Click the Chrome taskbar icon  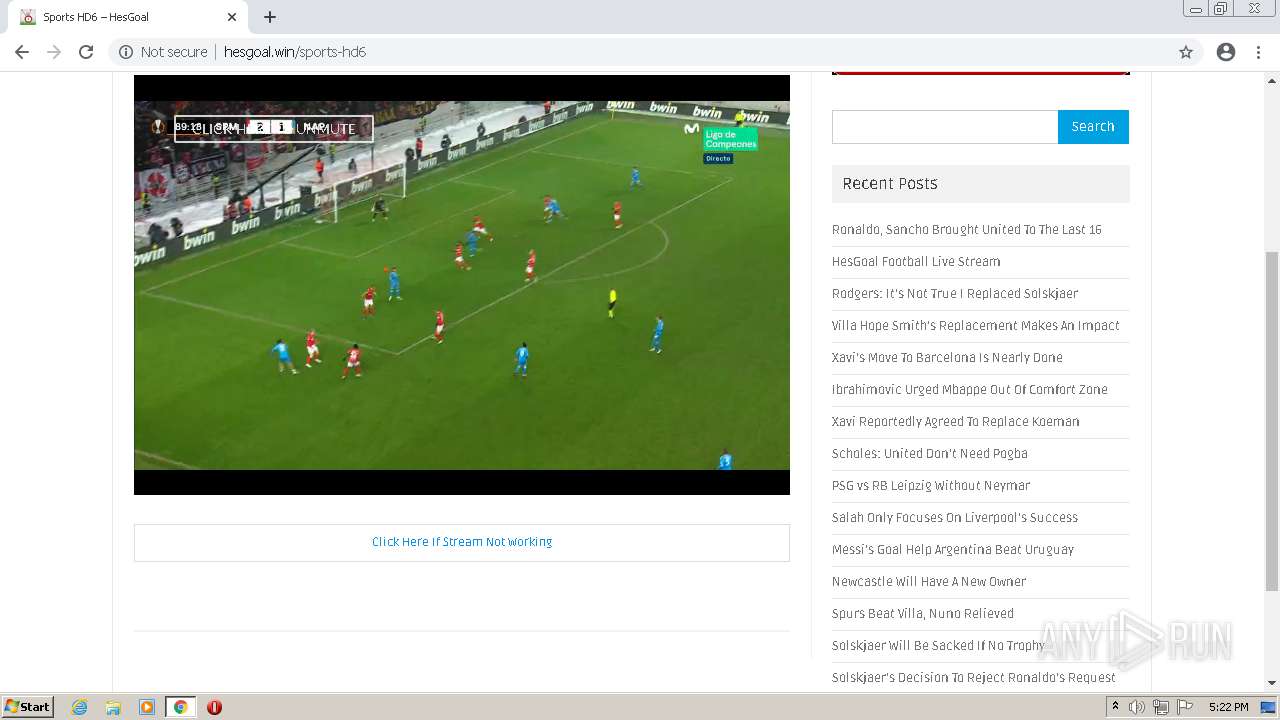tap(180, 707)
